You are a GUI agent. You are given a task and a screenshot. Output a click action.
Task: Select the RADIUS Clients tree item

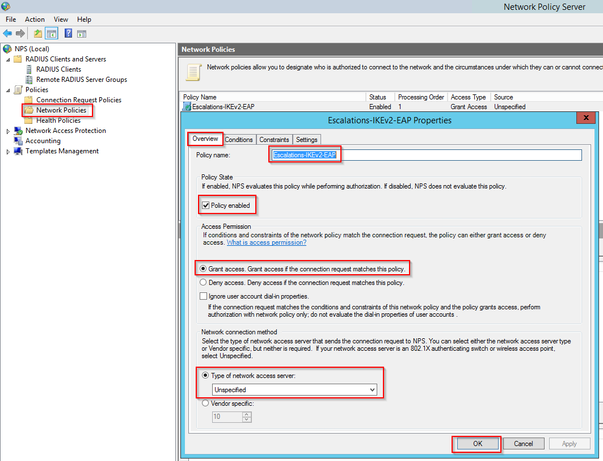point(58,69)
